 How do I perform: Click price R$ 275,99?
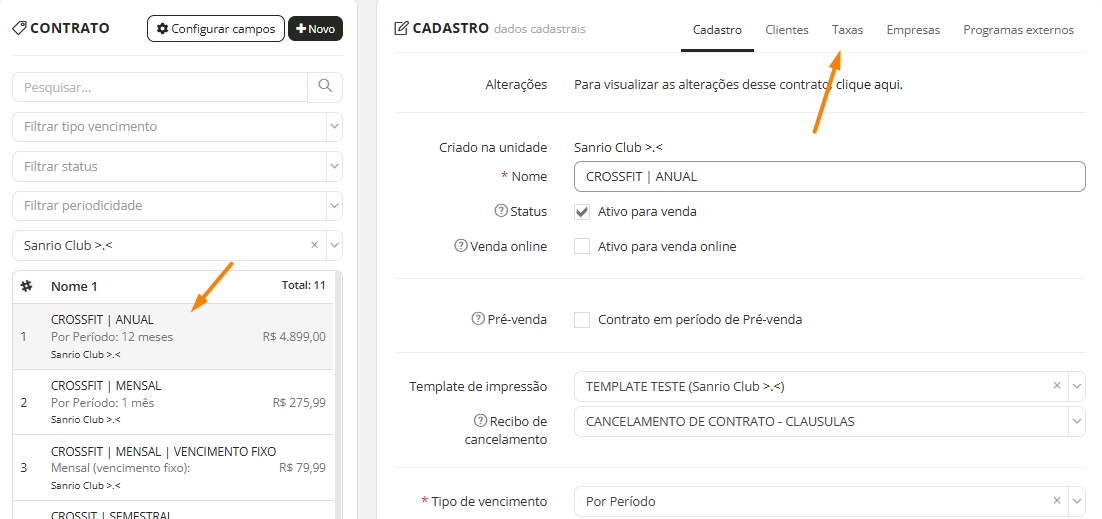pos(299,403)
